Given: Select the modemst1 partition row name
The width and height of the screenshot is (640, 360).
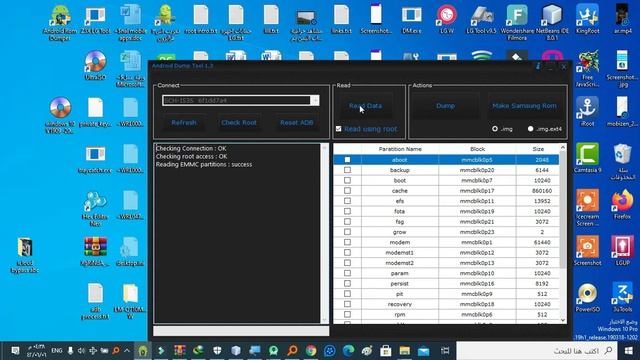Looking at the screenshot, I should click(400, 252).
